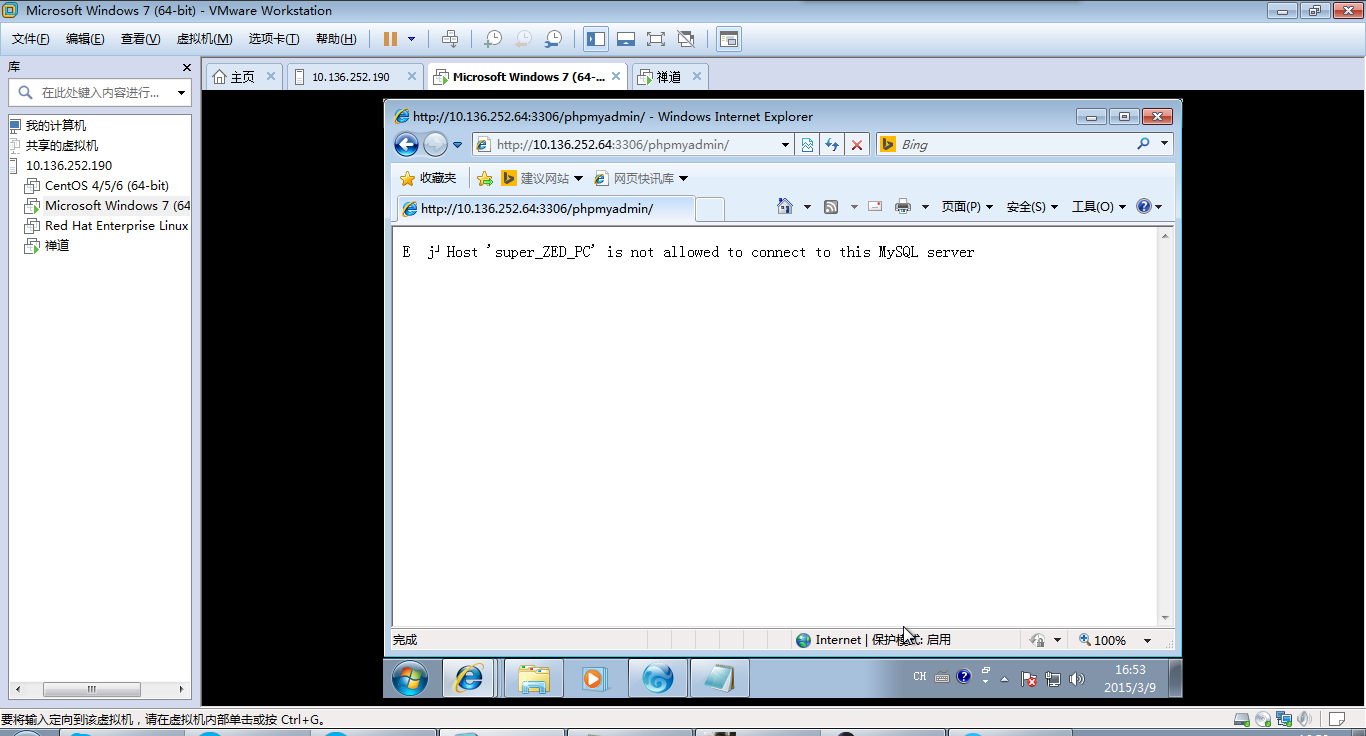1366x736 pixels.
Task: View RSS feeds on this page
Action: click(830, 207)
